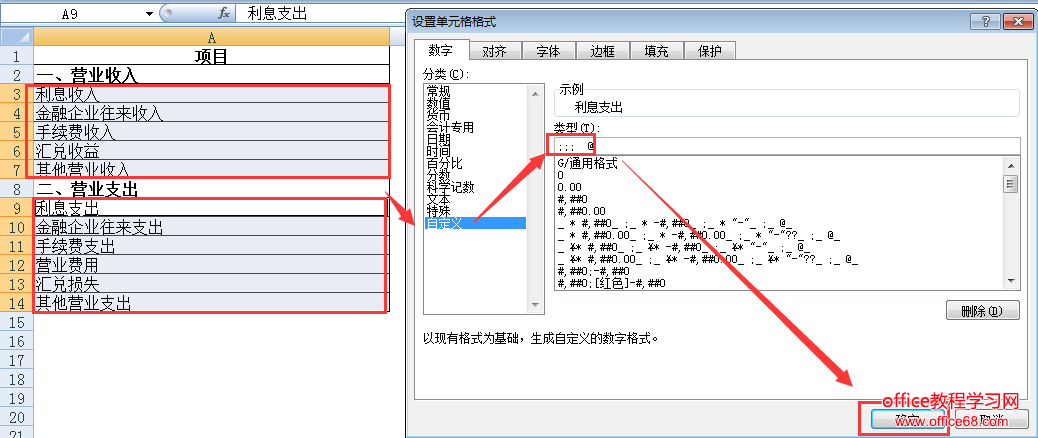Click the 删除(D) button
The image size is (1038, 438).
[x=982, y=310]
